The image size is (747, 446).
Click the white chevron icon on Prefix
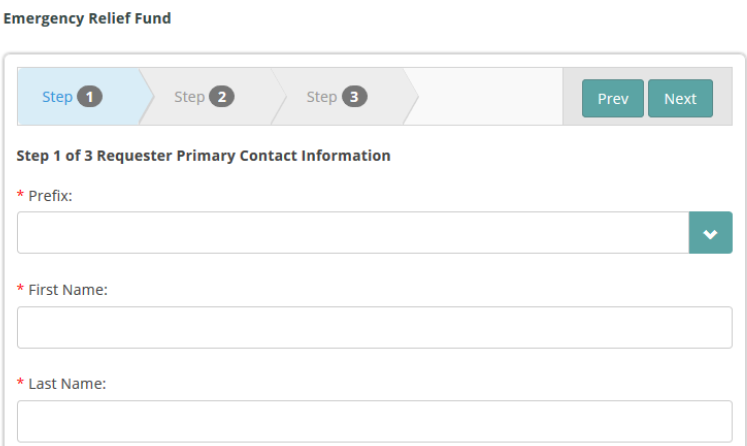tap(711, 233)
